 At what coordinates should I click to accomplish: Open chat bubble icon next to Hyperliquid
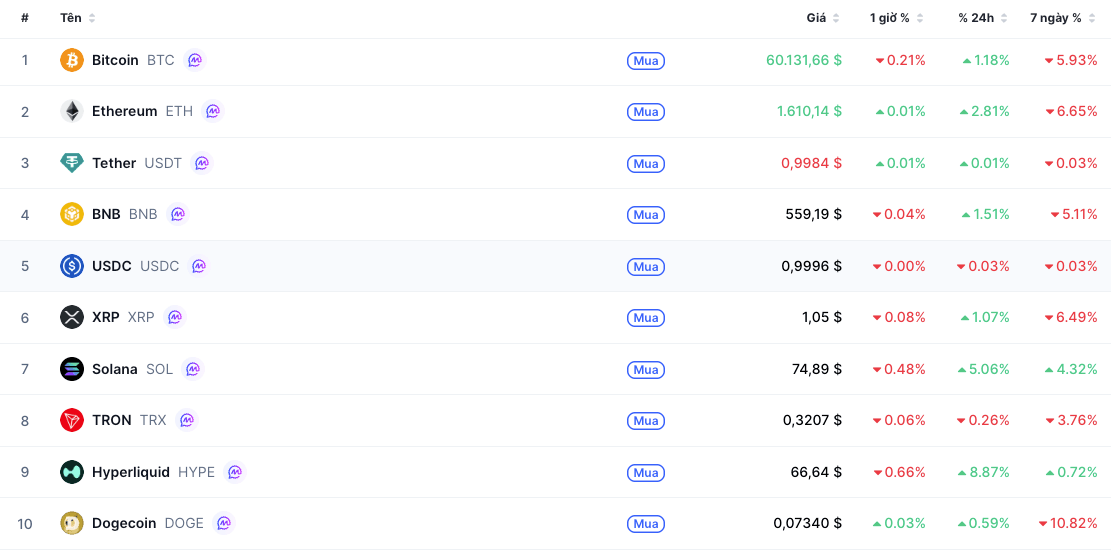click(235, 472)
